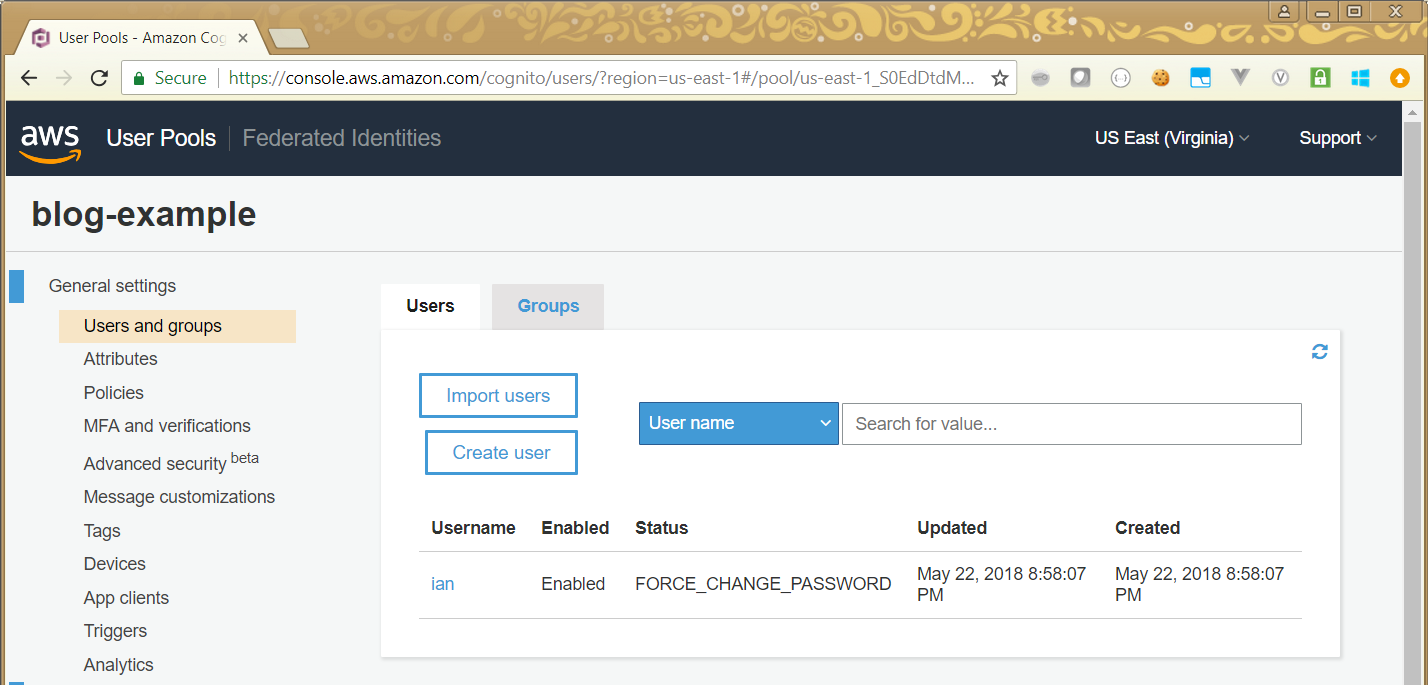Expand the US East (Virginia) region menu

tap(1171, 138)
